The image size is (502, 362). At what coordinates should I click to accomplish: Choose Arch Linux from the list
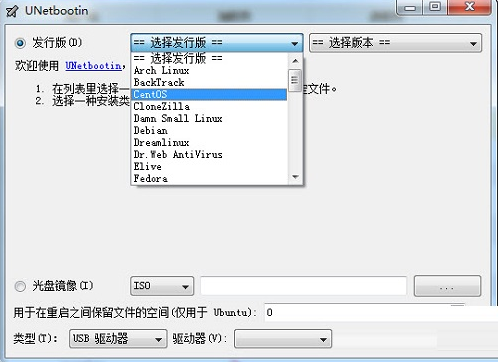[209, 71]
